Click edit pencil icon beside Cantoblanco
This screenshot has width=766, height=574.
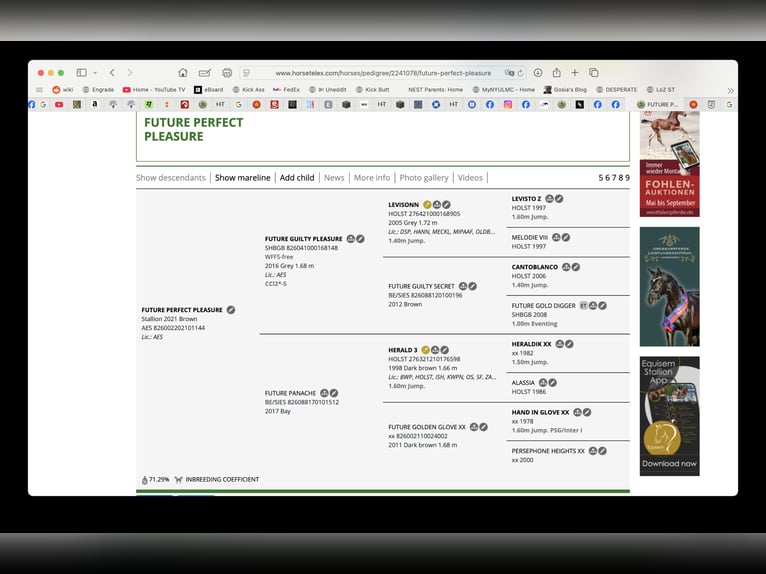[575, 267]
